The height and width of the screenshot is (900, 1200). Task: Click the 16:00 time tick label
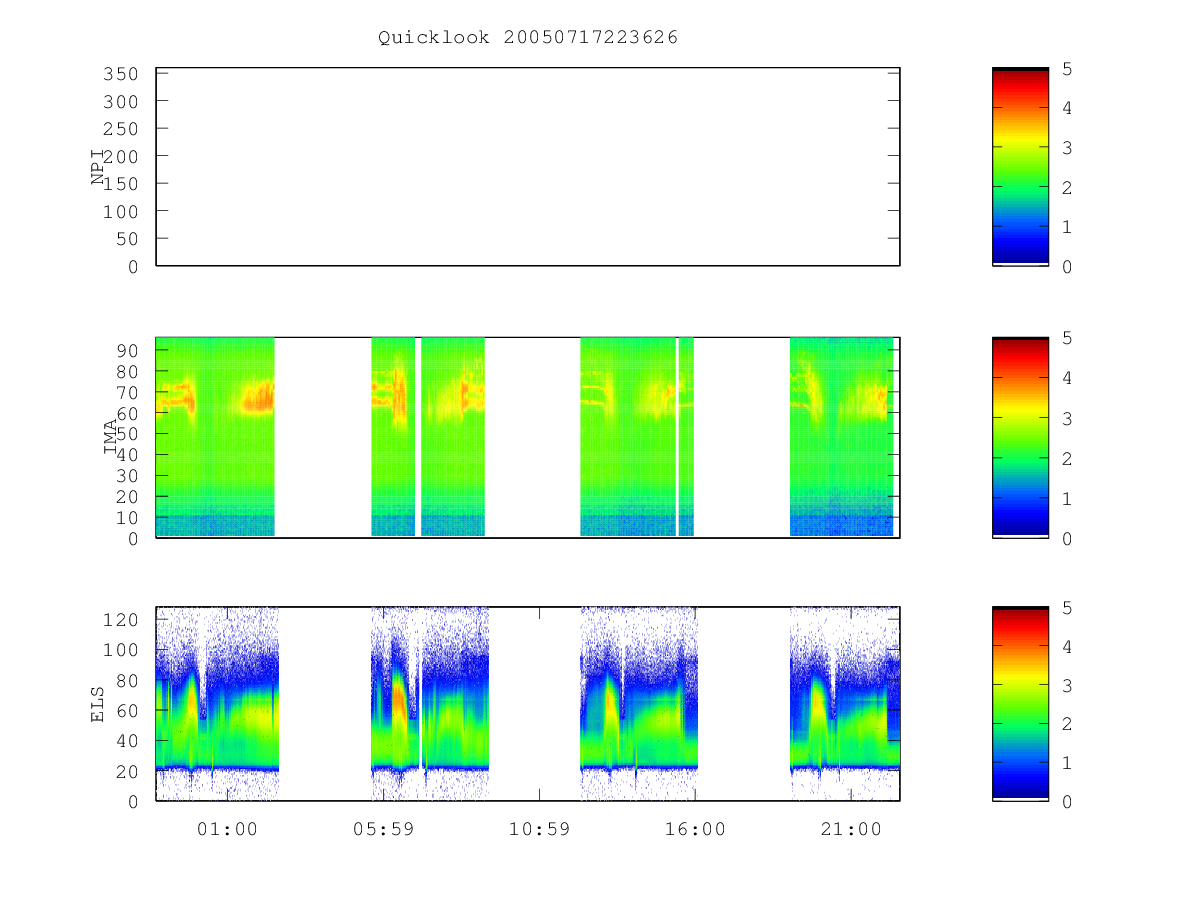tap(695, 829)
